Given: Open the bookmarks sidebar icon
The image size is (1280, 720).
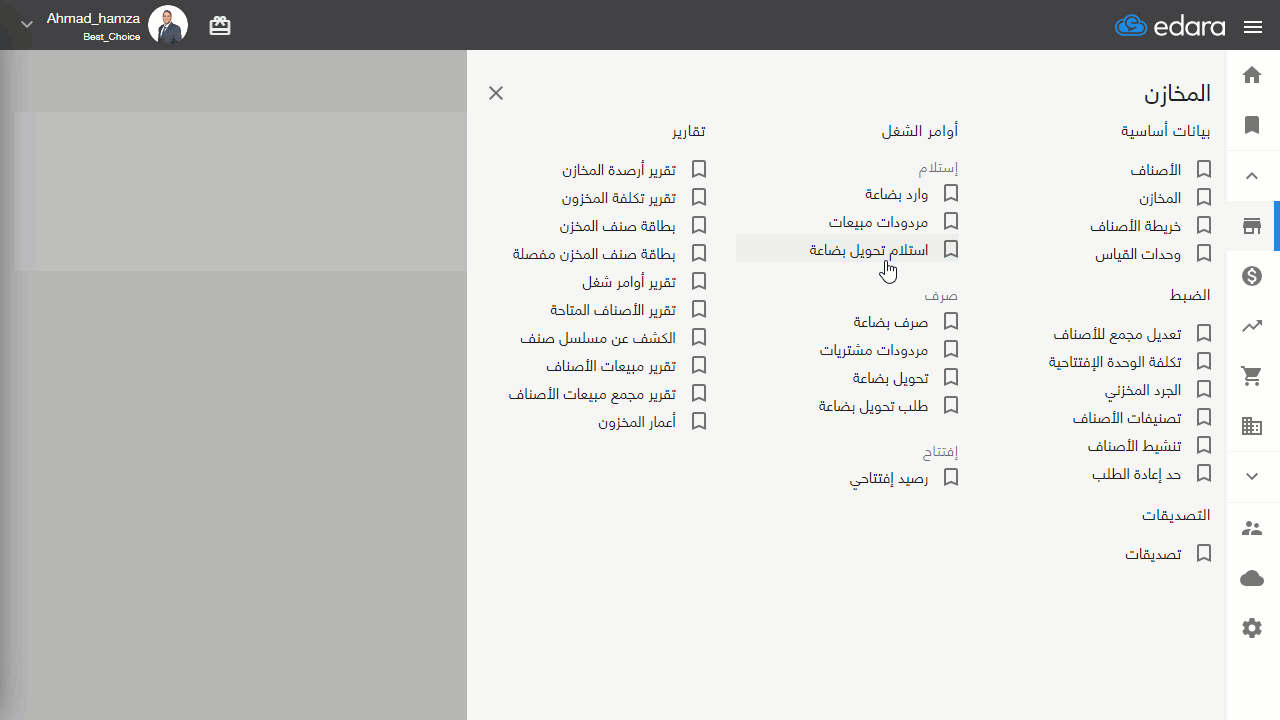Looking at the screenshot, I should click(1252, 125).
